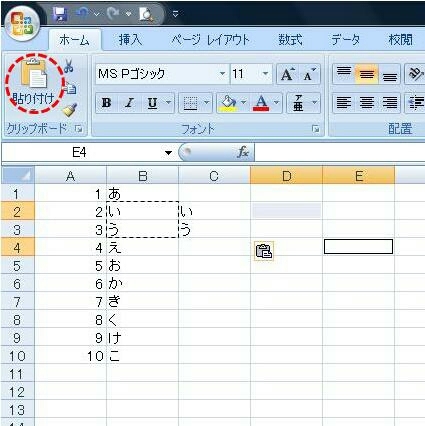Select row 10 header

[18, 356]
